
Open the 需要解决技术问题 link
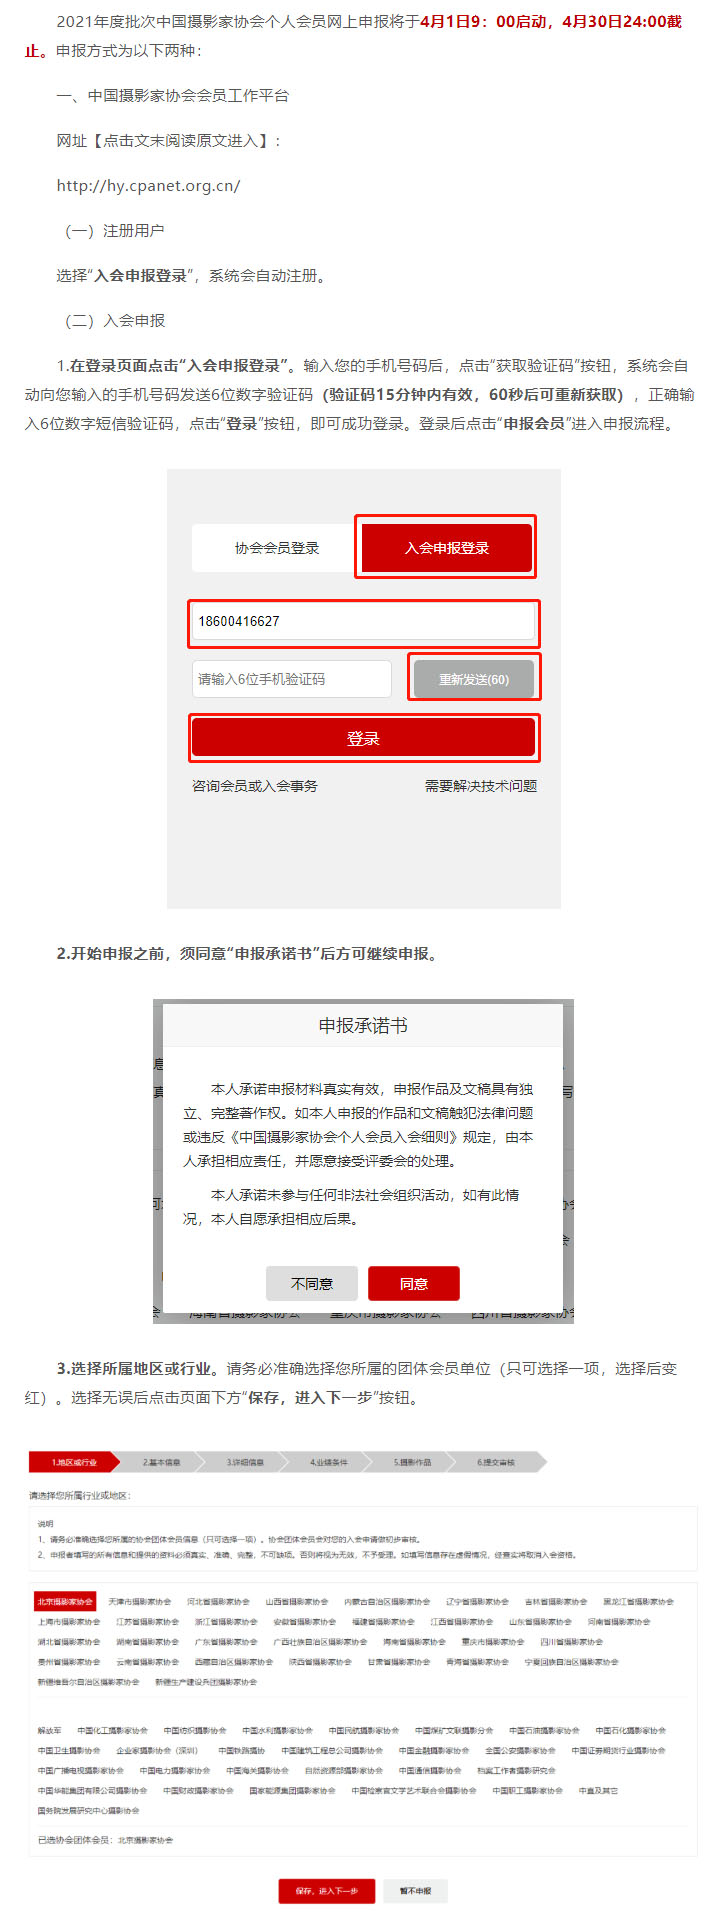(x=481, y=786)
